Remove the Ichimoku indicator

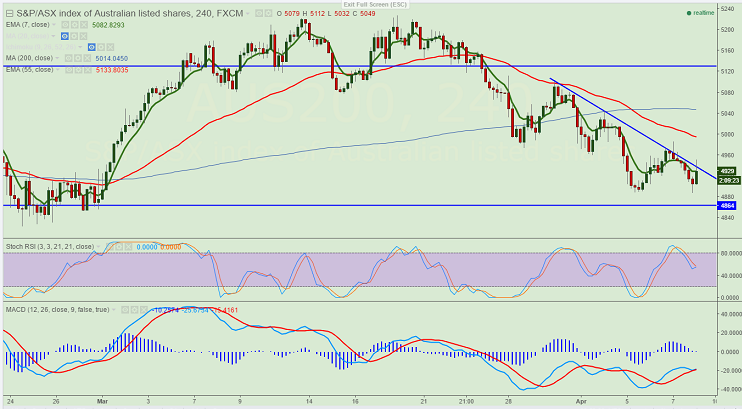tap(110, 47)
